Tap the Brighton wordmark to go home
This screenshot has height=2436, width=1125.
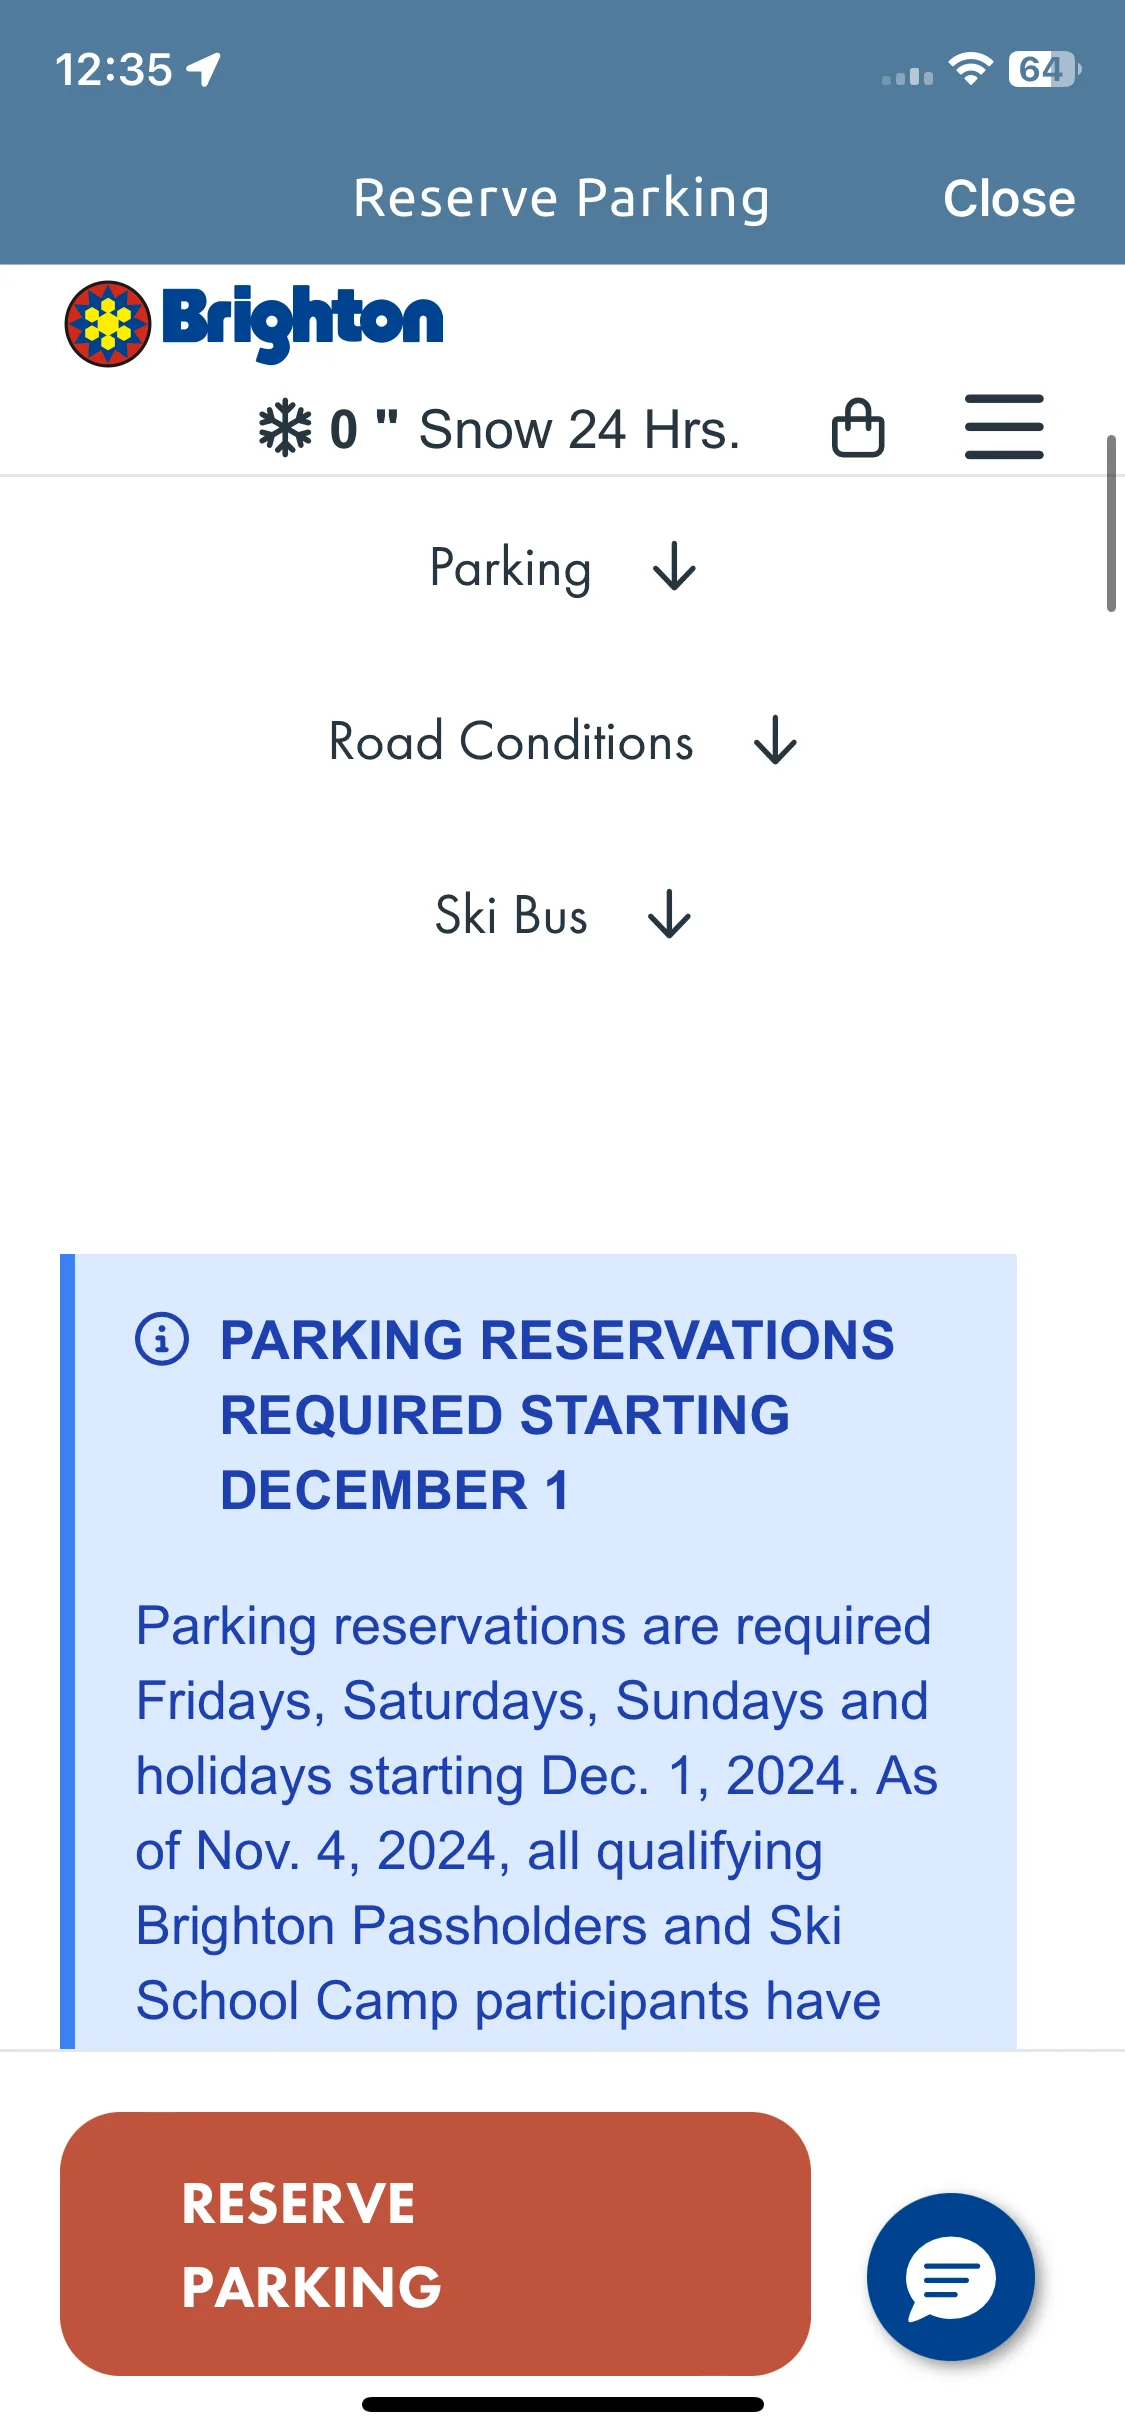302,322
